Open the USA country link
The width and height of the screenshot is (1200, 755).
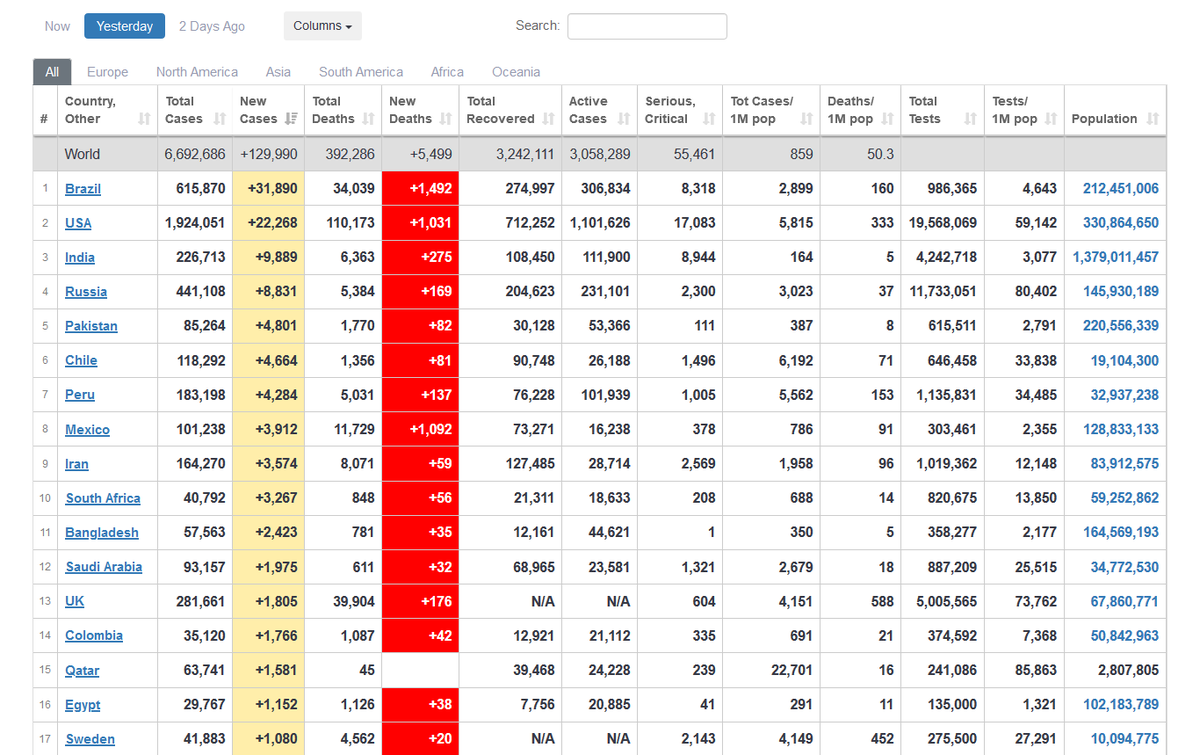coord(78,223)
